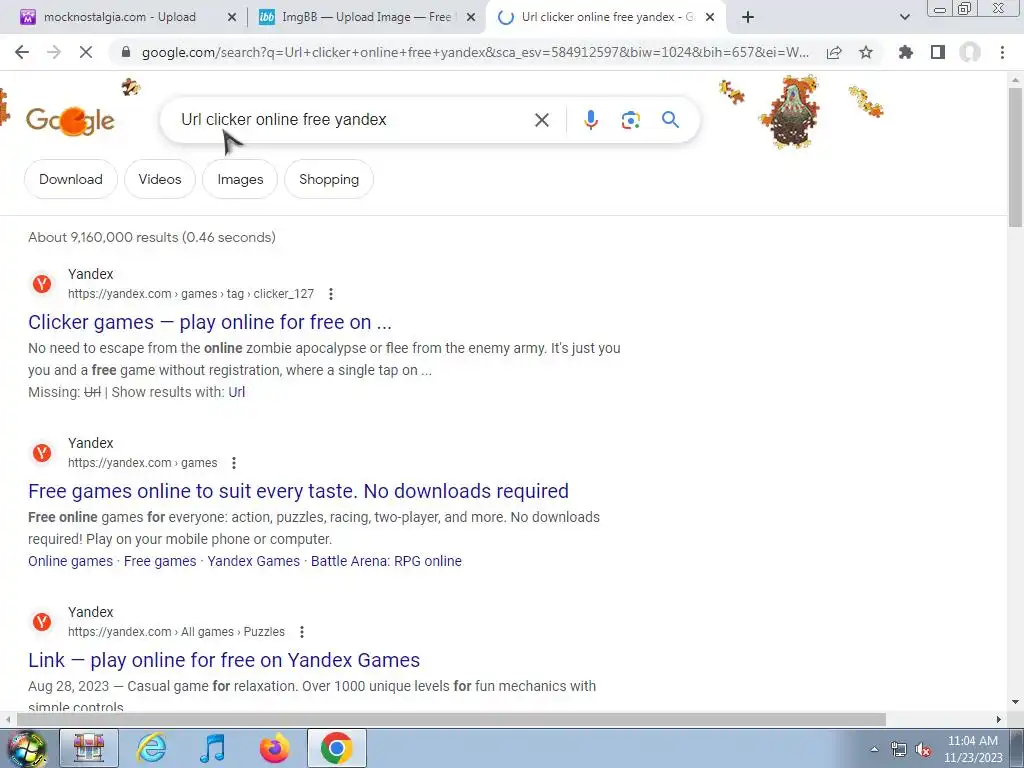
Task: Go back to the previous page
Action: [x=22, y=52]
